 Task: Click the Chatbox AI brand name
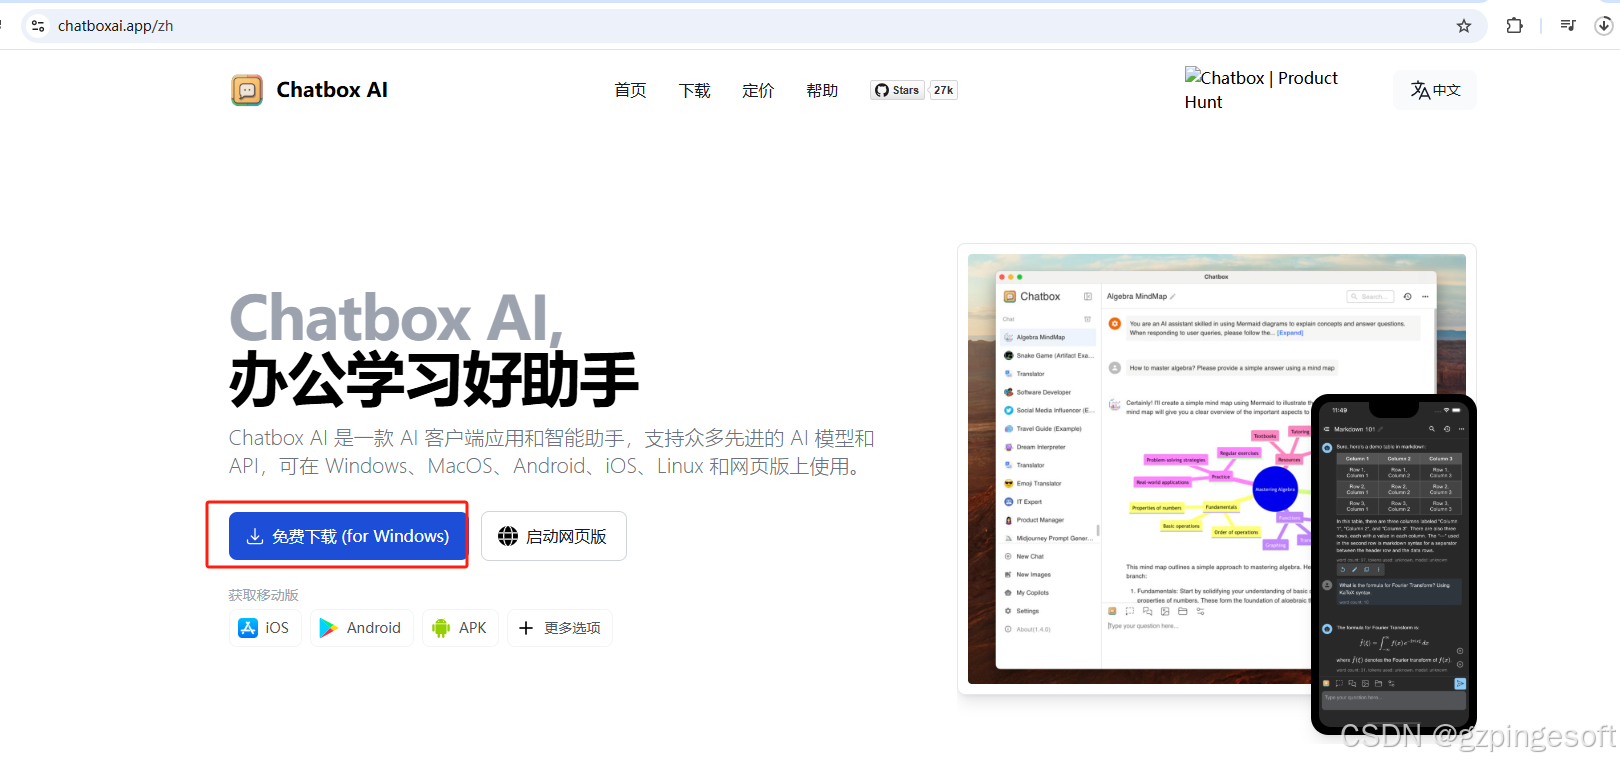click(x=332, y=90)
